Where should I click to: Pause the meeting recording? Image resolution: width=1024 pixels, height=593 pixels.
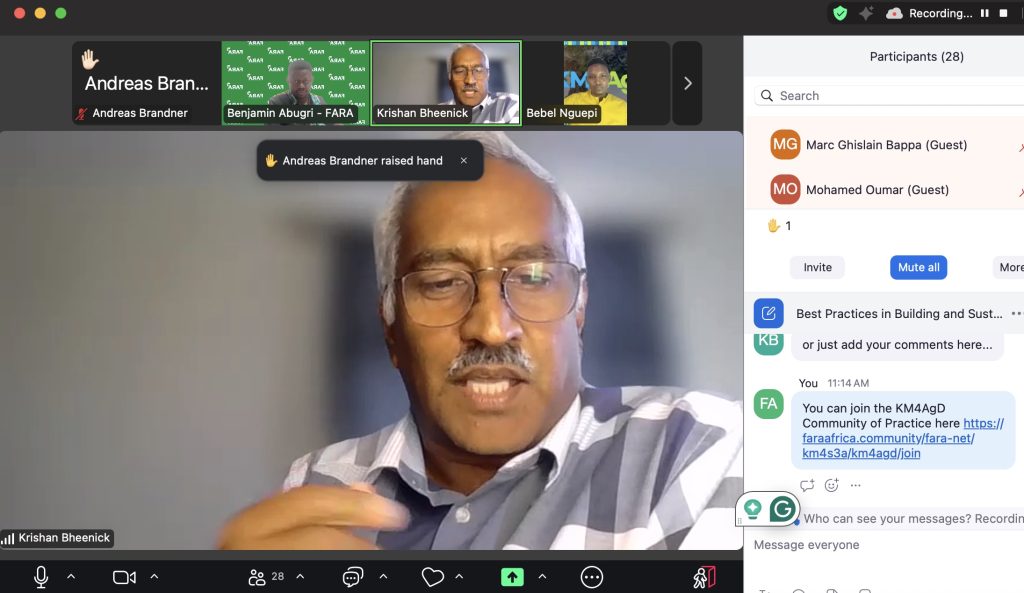(x=984, y=13)
